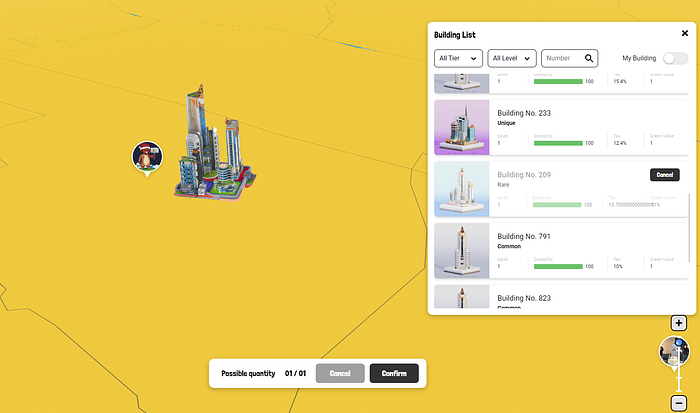Open the All Tier dropdown
Screen dimensions: 700x413
458,59
